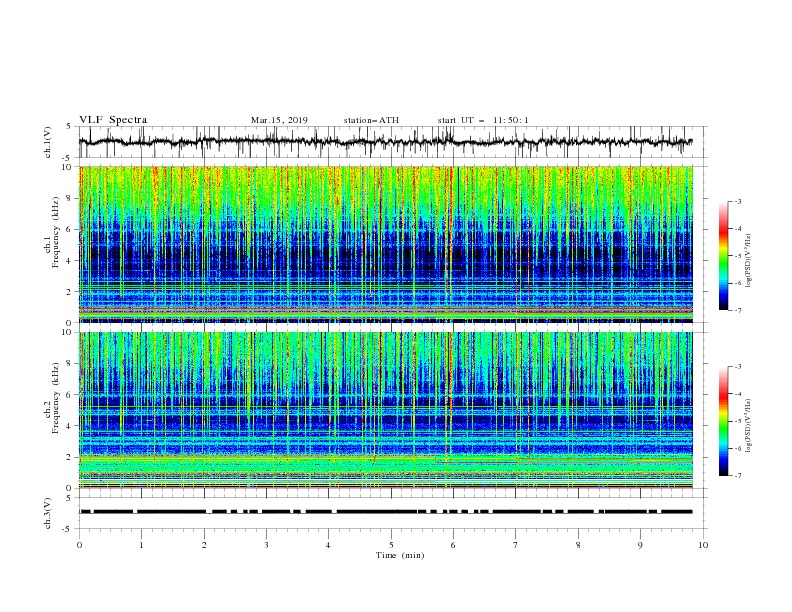Click the "5" tick on the time axis
The image size is (792, 612).
click(x=391, y=545)
